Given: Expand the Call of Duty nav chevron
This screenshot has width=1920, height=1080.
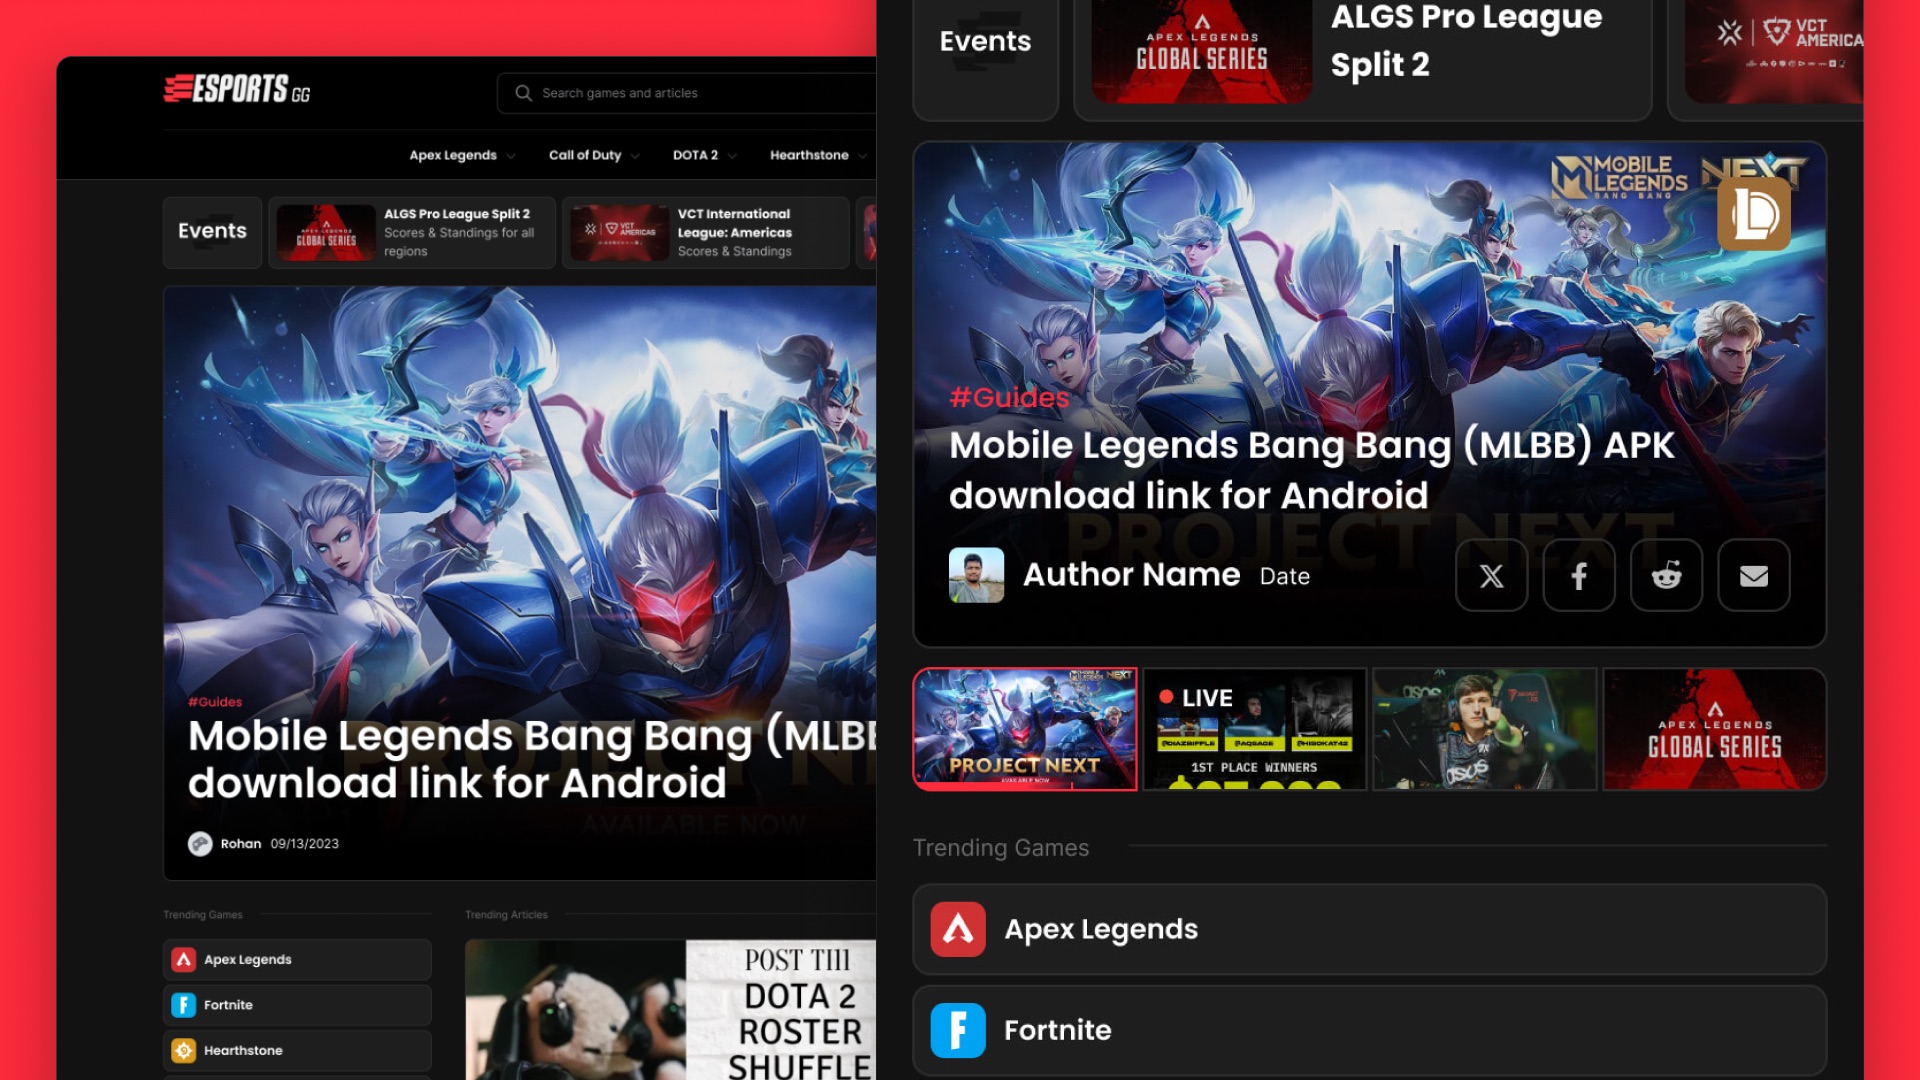Looking at the screenshot, I should (635, 156).
